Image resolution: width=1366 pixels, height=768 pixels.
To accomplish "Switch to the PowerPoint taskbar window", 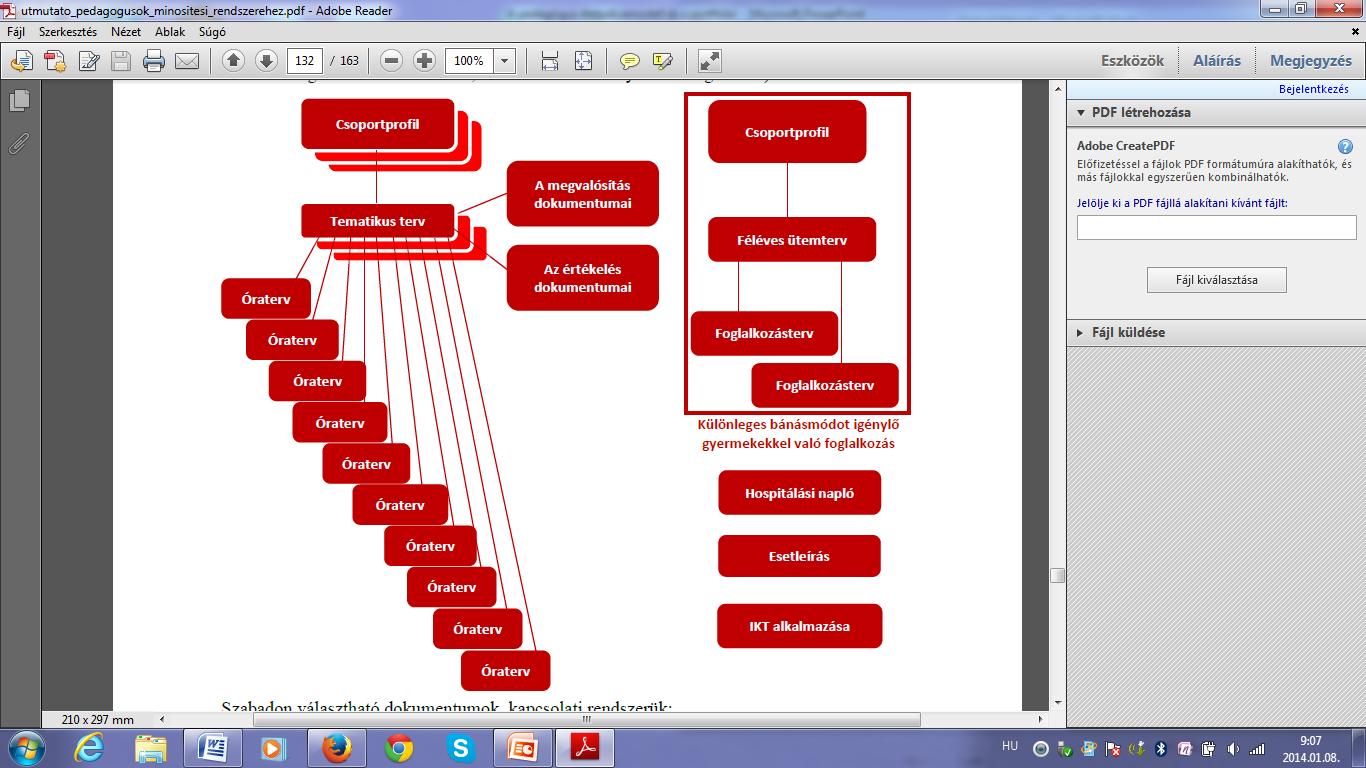I will pyautogui.click(x=523, y=748).
